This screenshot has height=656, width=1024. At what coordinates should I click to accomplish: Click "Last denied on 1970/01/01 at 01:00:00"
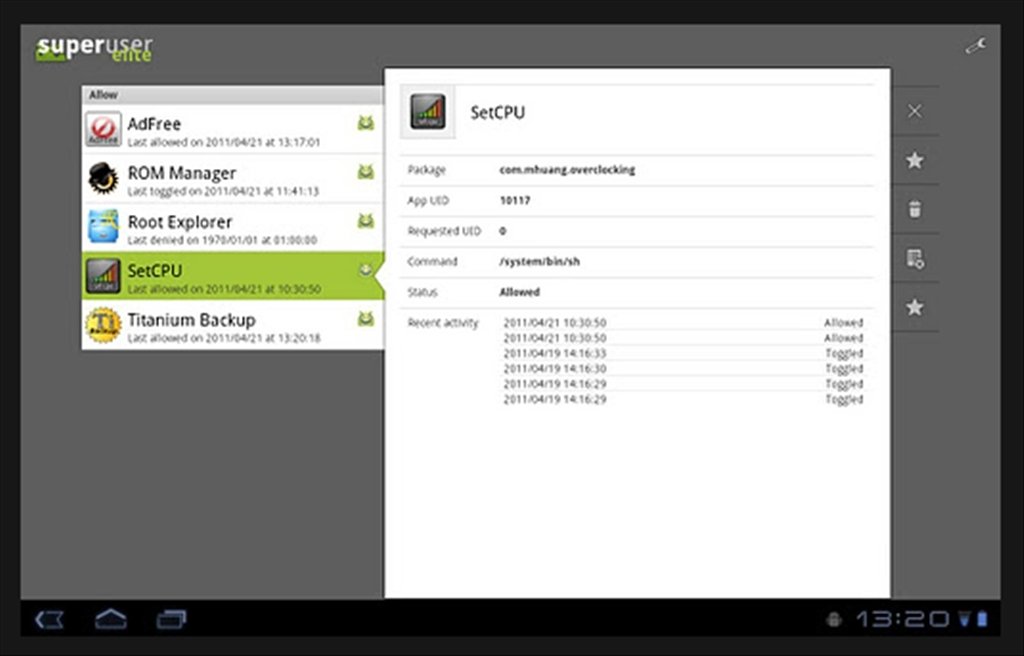point(222,240)
